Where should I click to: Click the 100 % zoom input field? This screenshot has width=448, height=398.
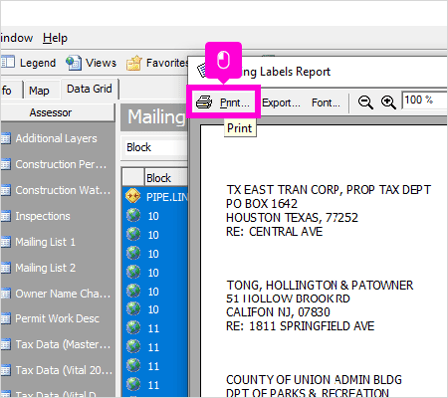[x=425, y=100]
